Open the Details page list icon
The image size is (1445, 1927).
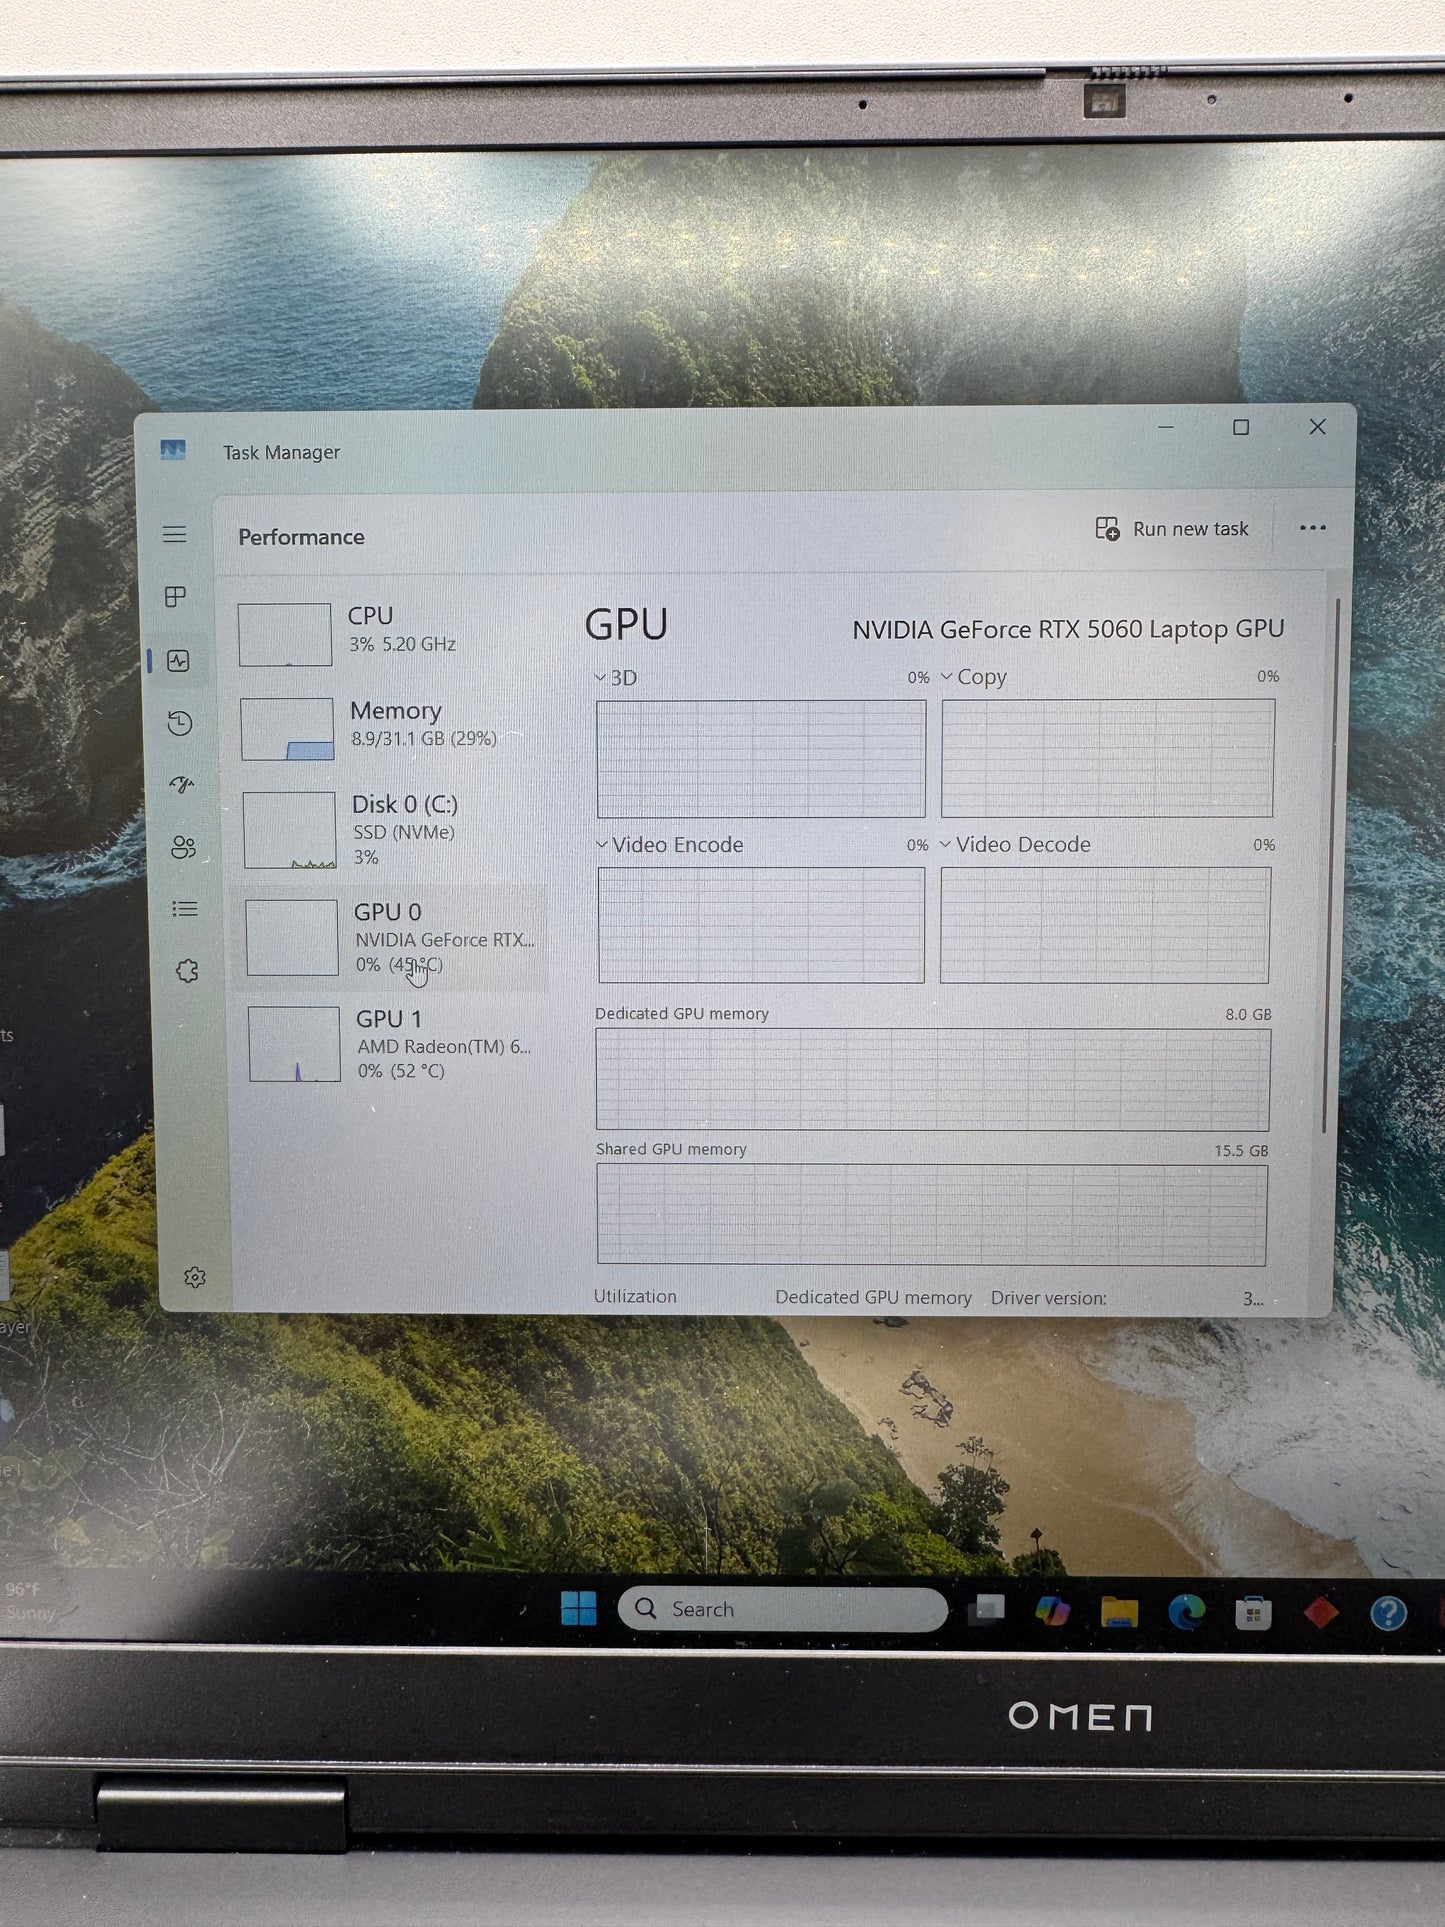185,909
